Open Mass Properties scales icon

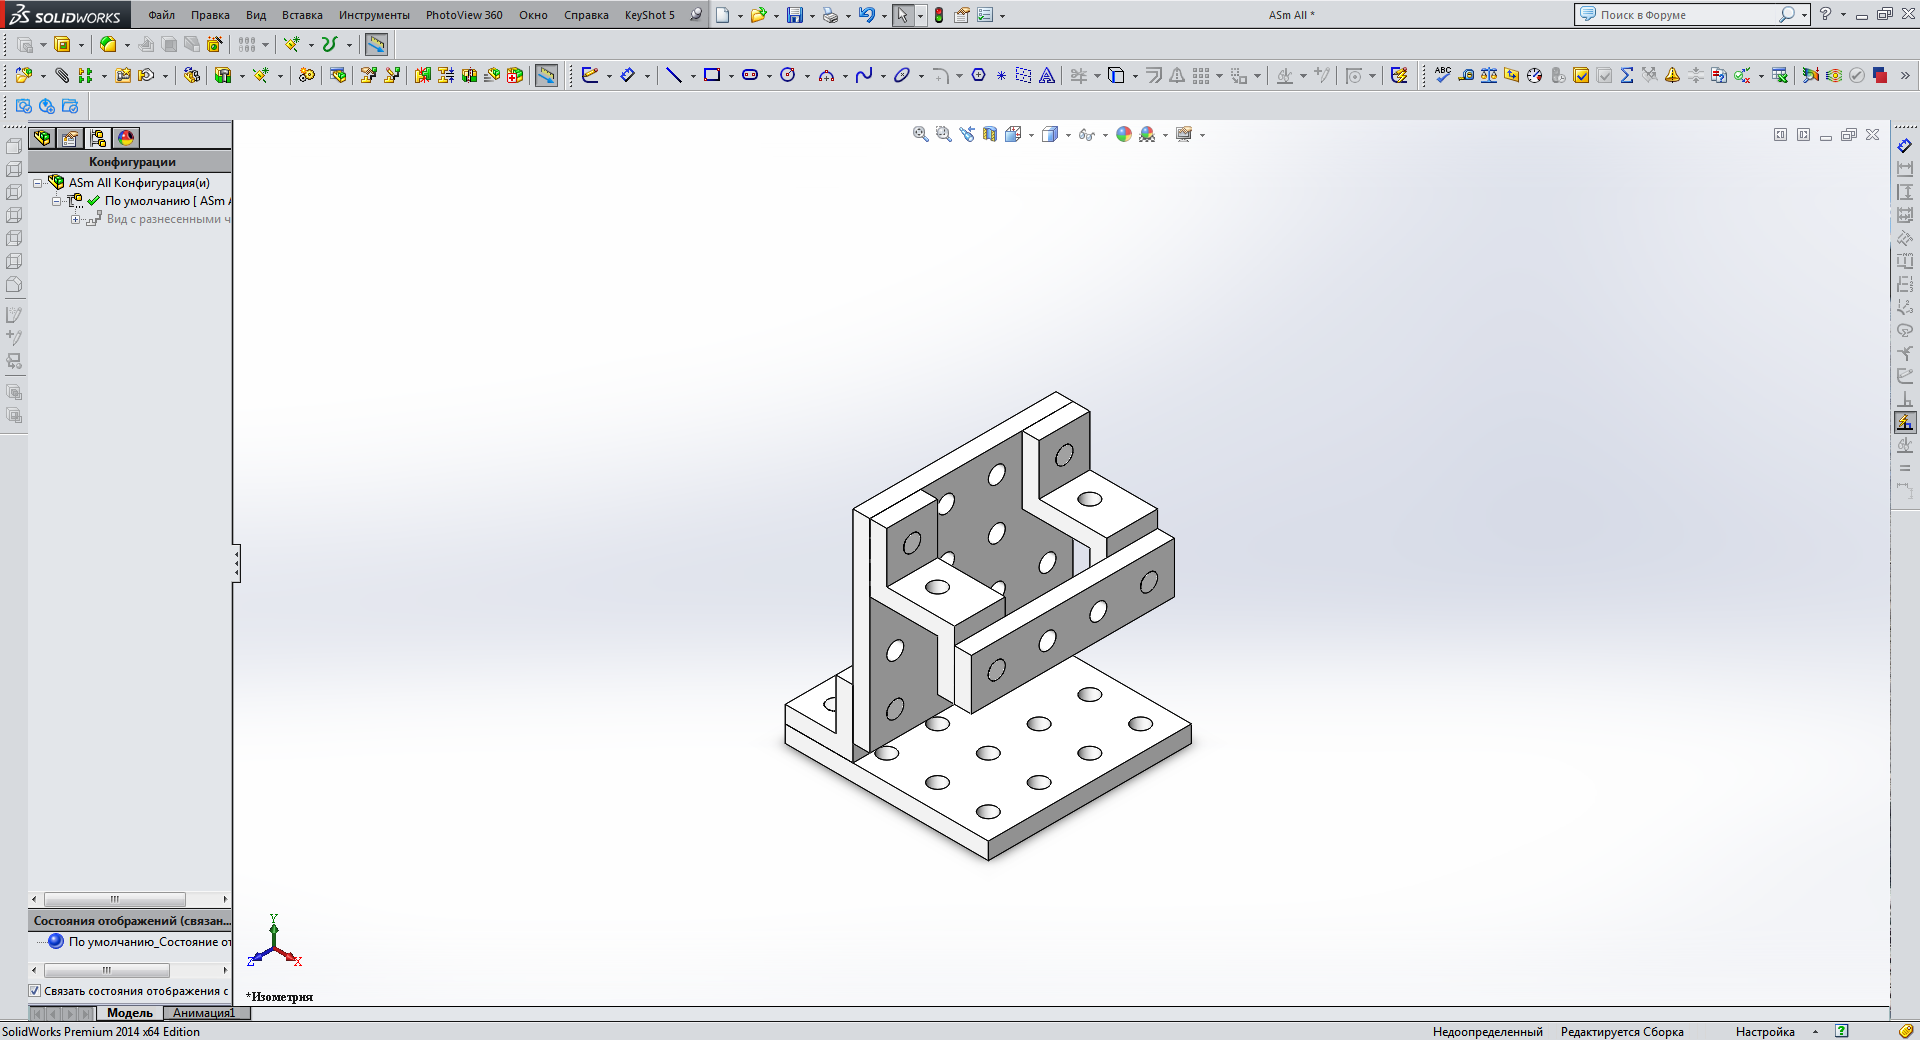[x=1489, y=75]
